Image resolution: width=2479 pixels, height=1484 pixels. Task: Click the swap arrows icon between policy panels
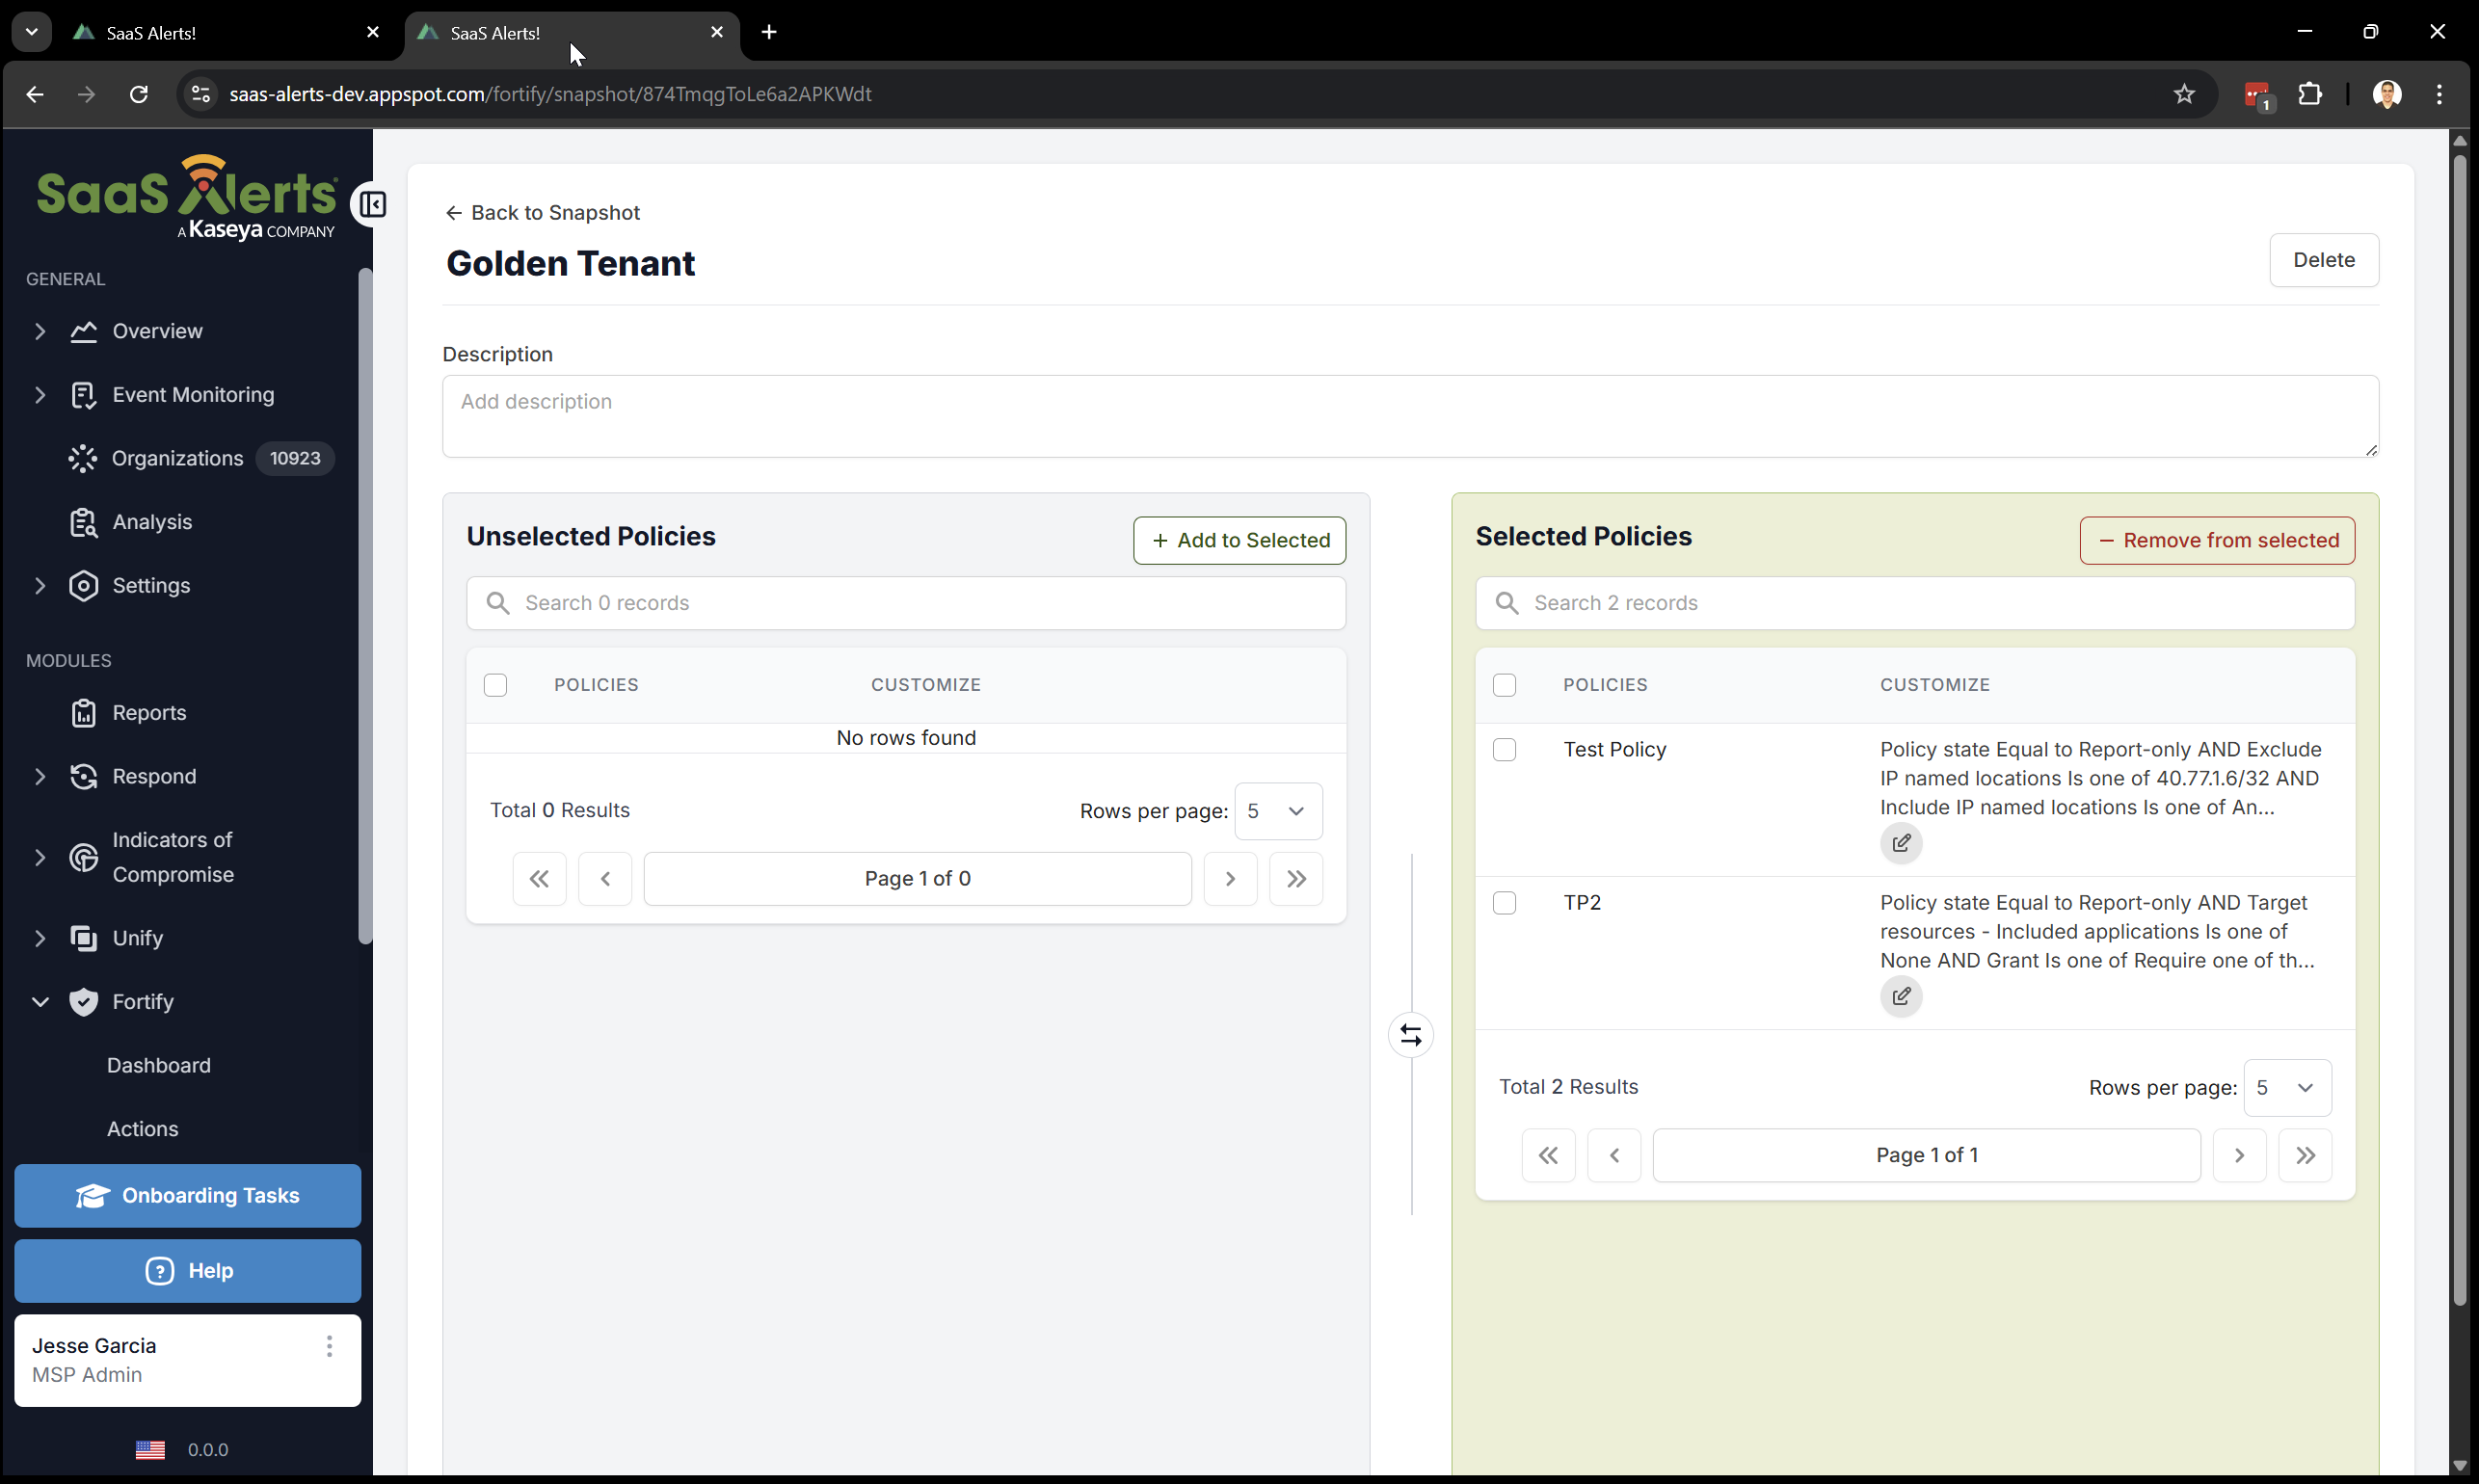1410,1035
